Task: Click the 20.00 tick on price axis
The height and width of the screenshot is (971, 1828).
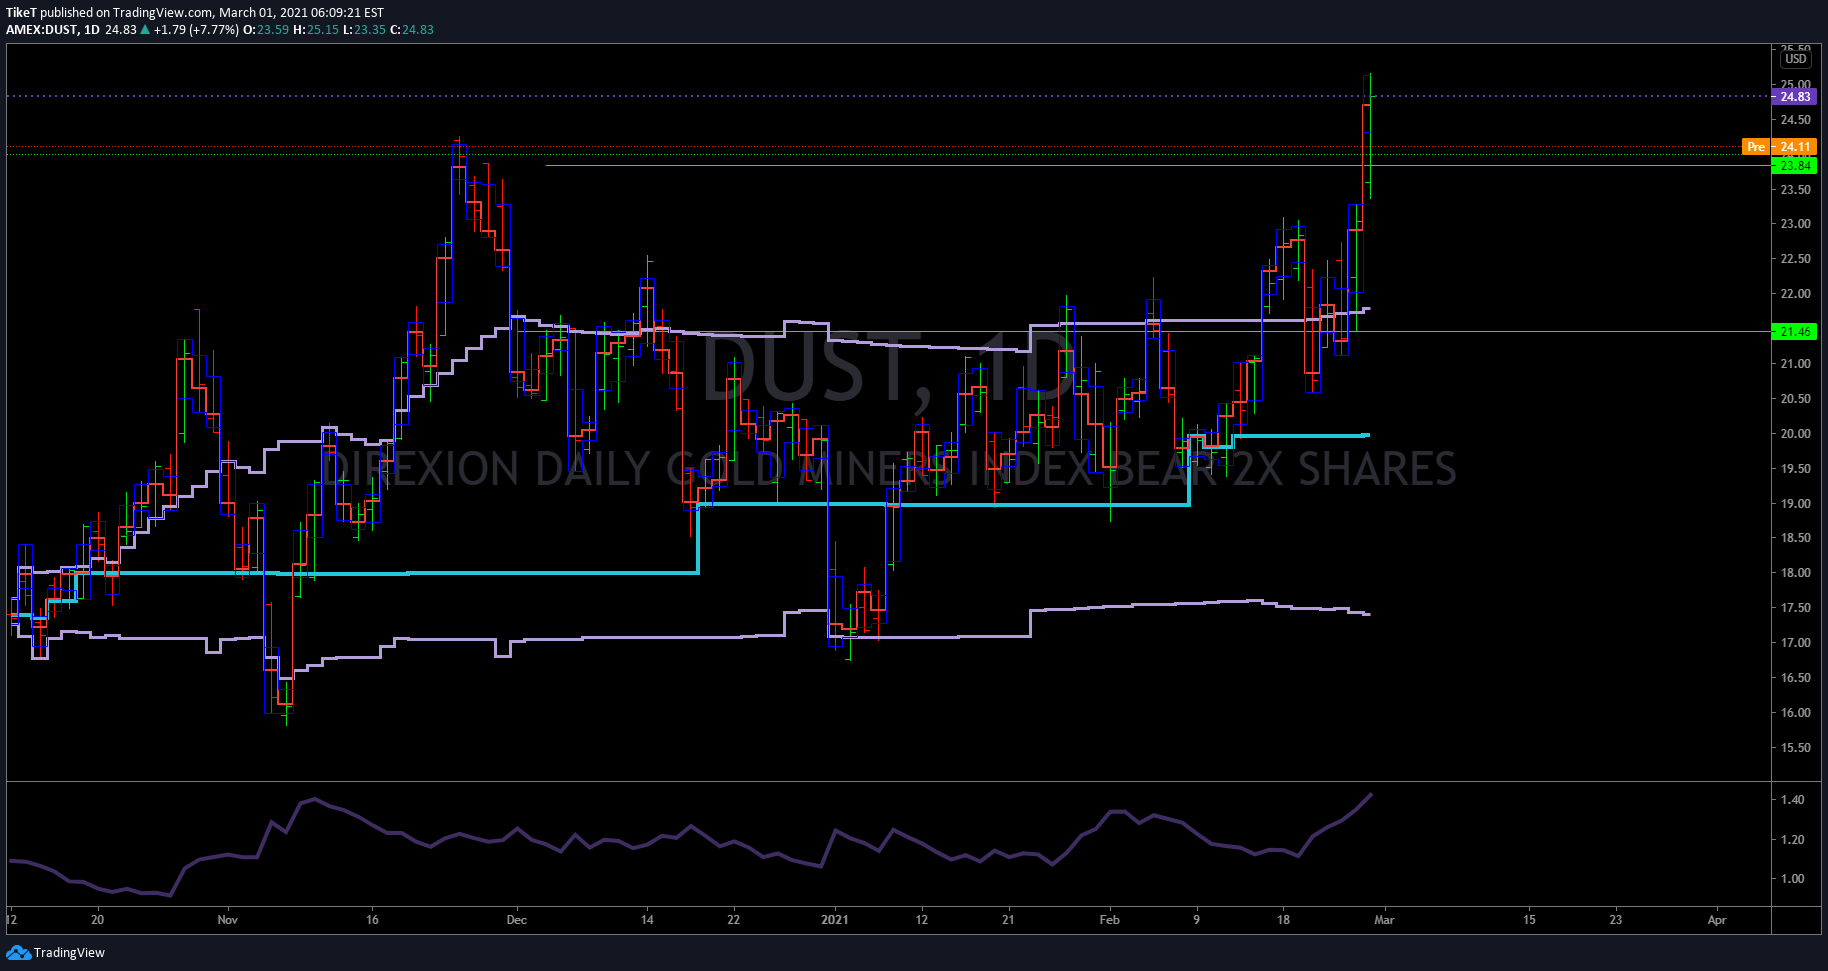Action: [x=1795, y=434]
